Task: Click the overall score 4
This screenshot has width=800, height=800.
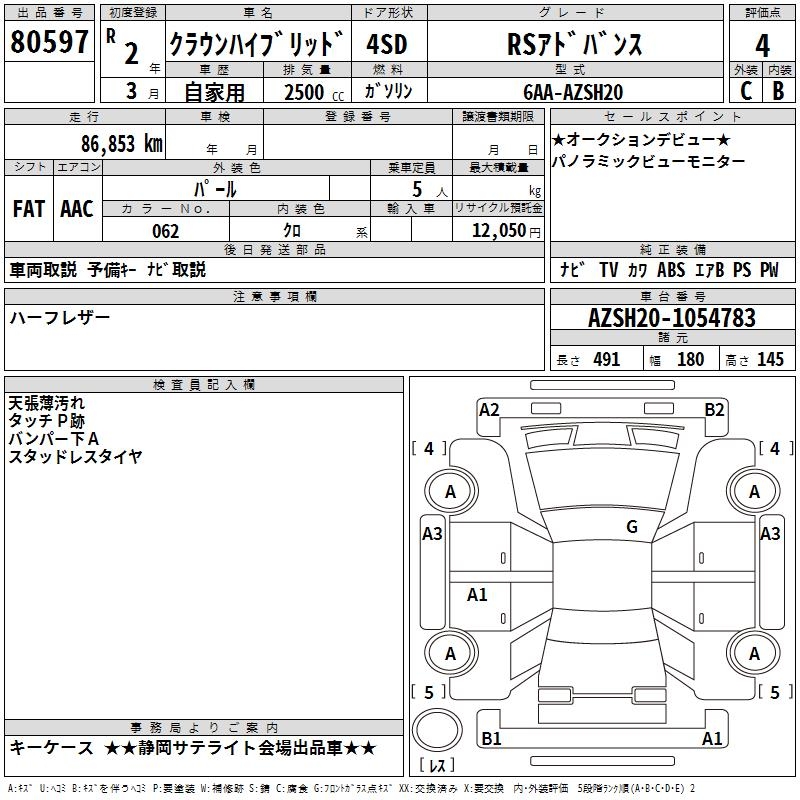Action: point(762,45)
